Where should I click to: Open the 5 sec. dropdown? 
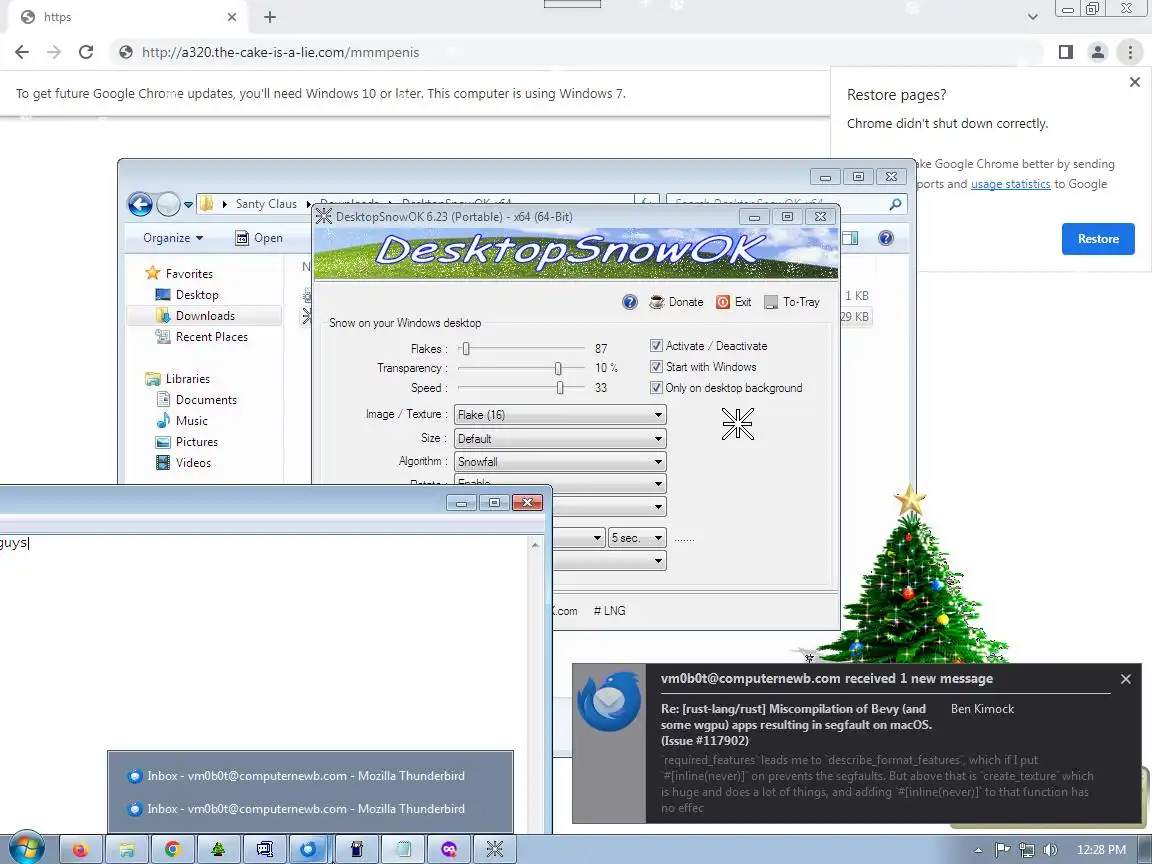(637, 538)
